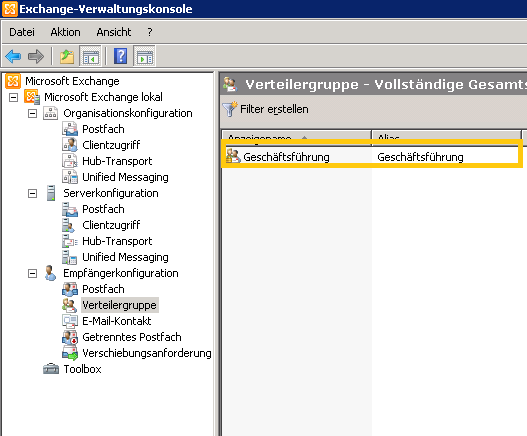The image size is (527, 436).
Task: Open the ? help menu
Action: pyautogui.click(x=150, y=32)
